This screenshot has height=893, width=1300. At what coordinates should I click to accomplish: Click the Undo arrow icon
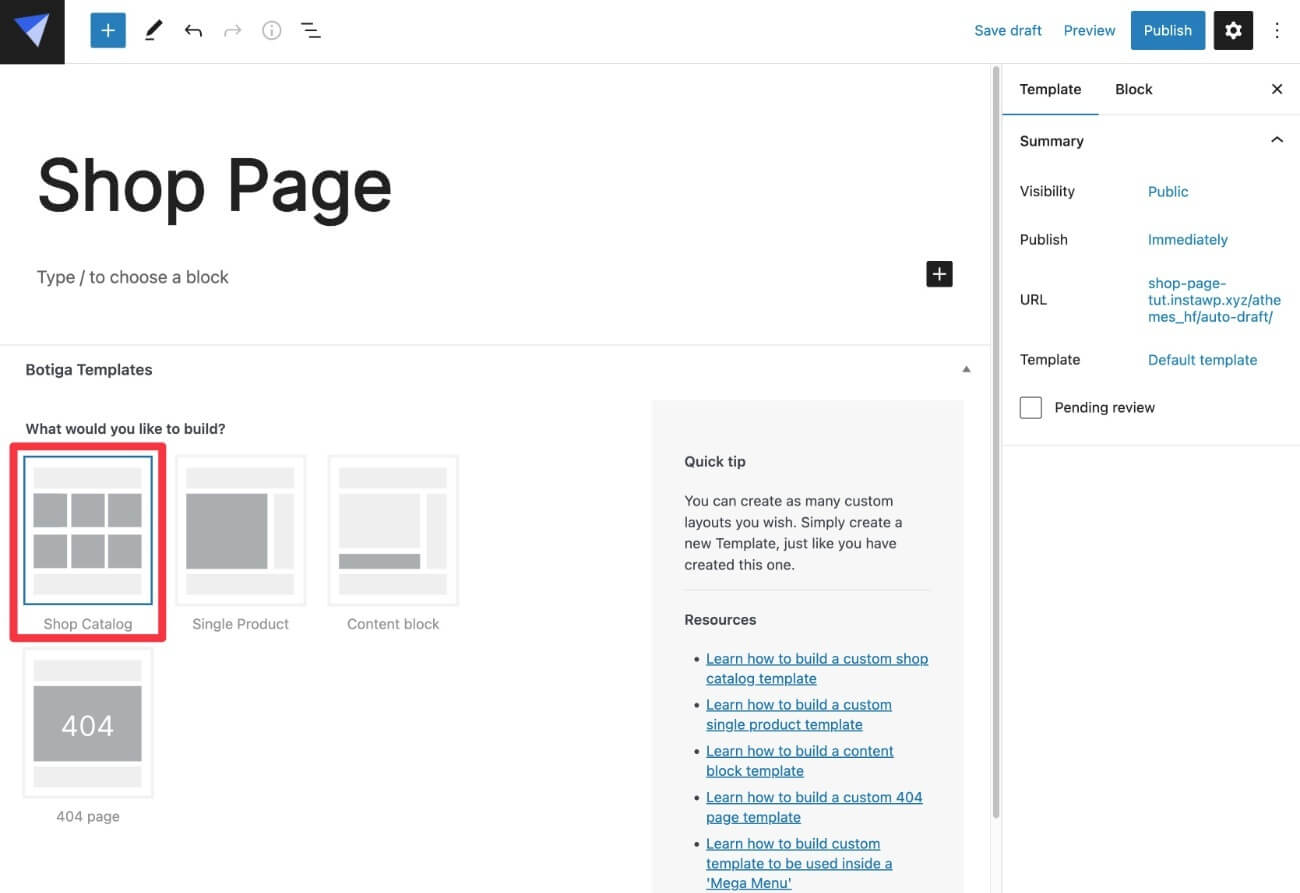tap(193, 31)
